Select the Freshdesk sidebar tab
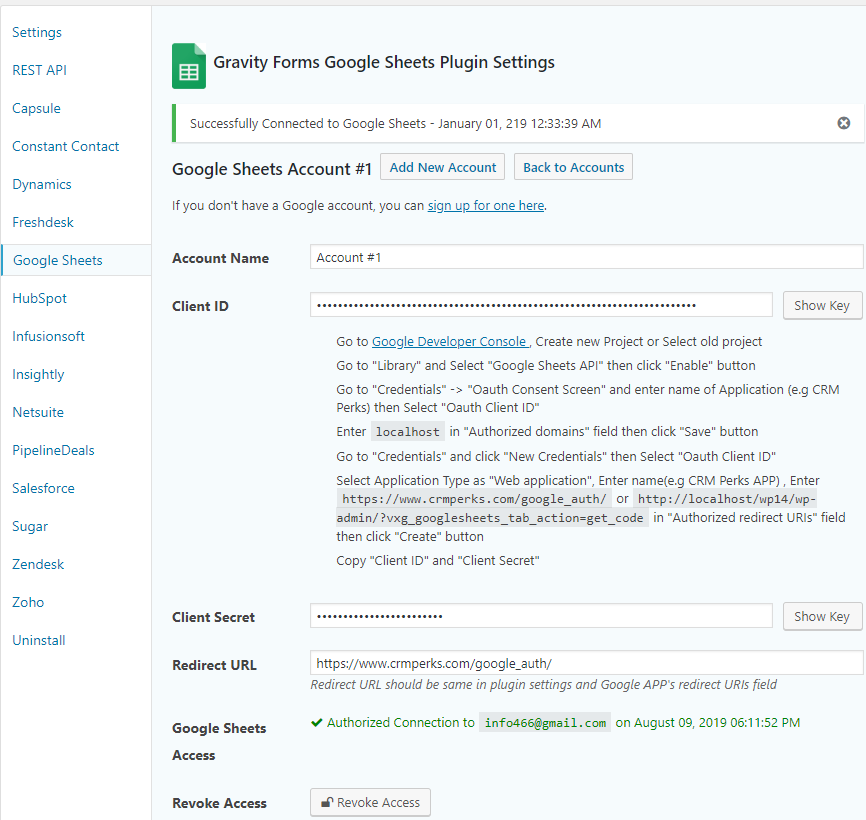 (43, 223)
